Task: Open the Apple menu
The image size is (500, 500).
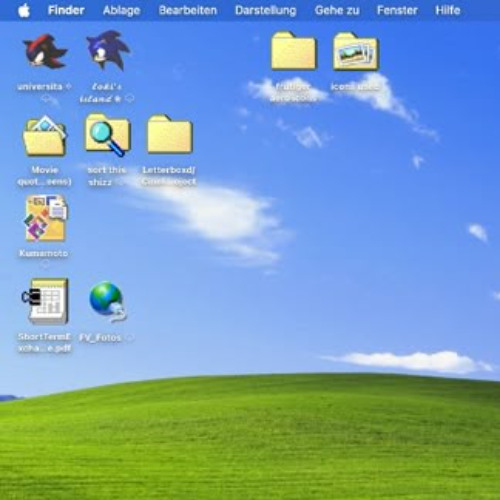Action: pyautogui.click(x=24, y=10)
